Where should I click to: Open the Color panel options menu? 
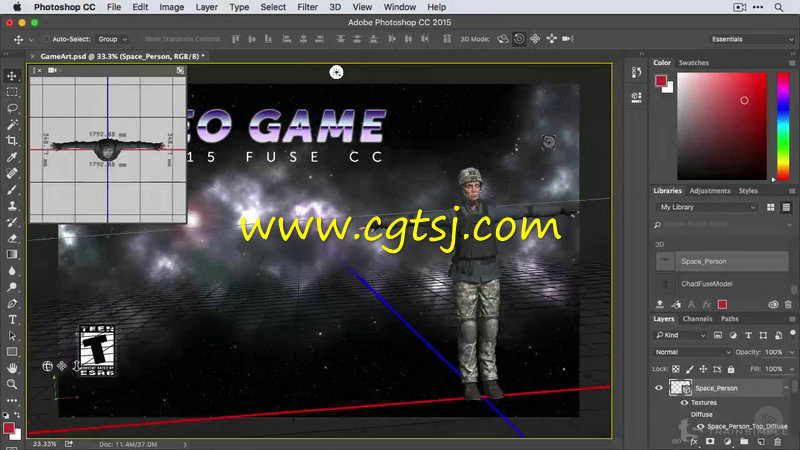pos(792,63)
